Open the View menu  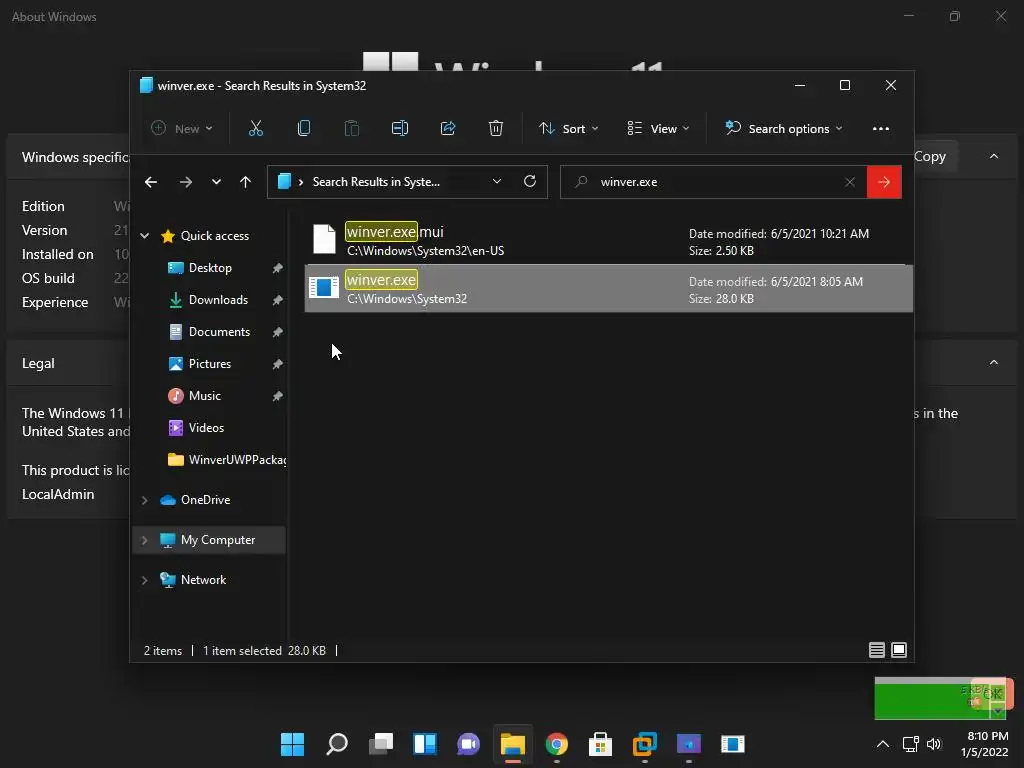pyautogui.click(x=658, y=129)
